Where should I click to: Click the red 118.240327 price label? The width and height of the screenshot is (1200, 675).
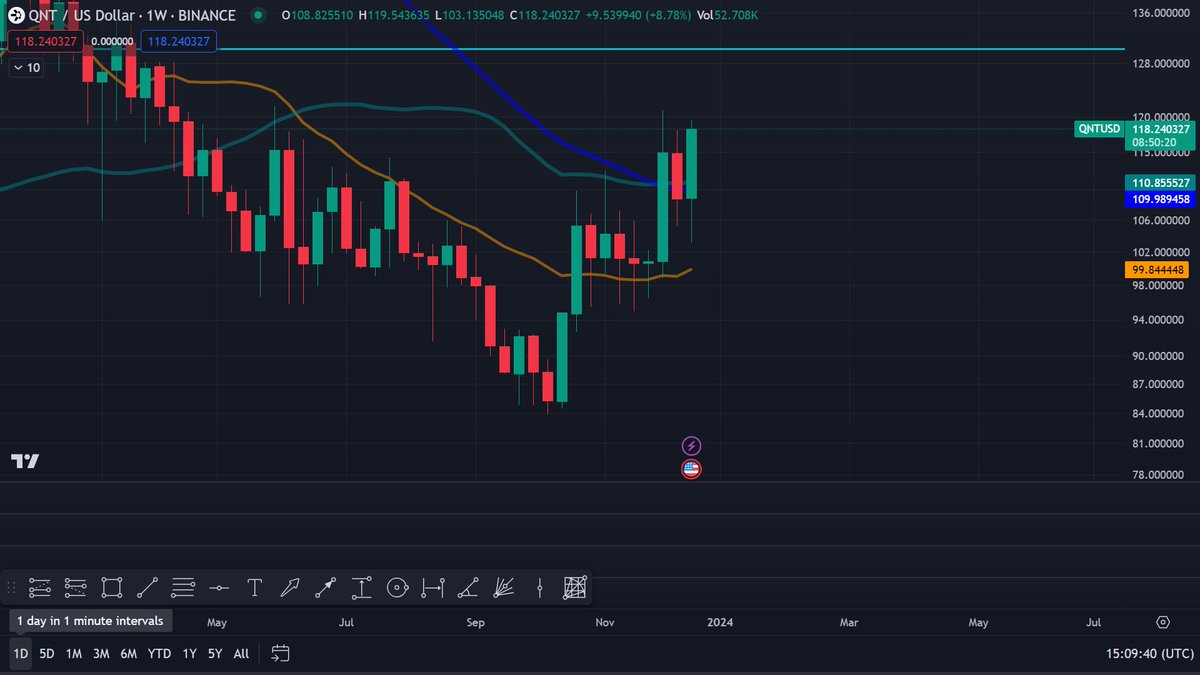(x=44, y=41)
